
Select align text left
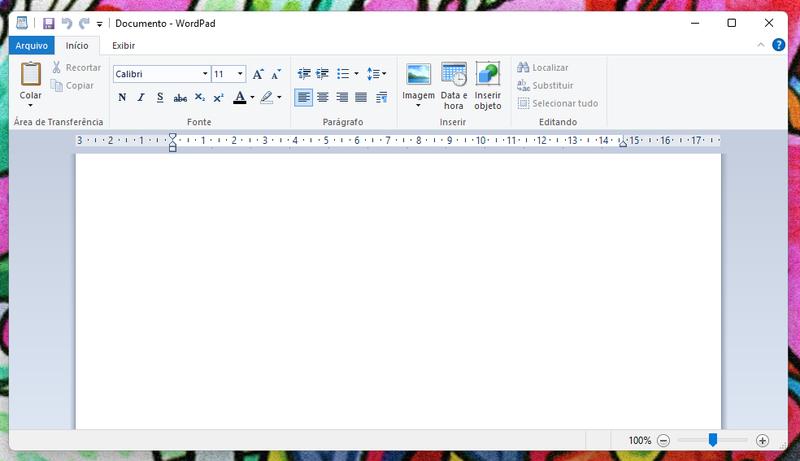[304, 97]
